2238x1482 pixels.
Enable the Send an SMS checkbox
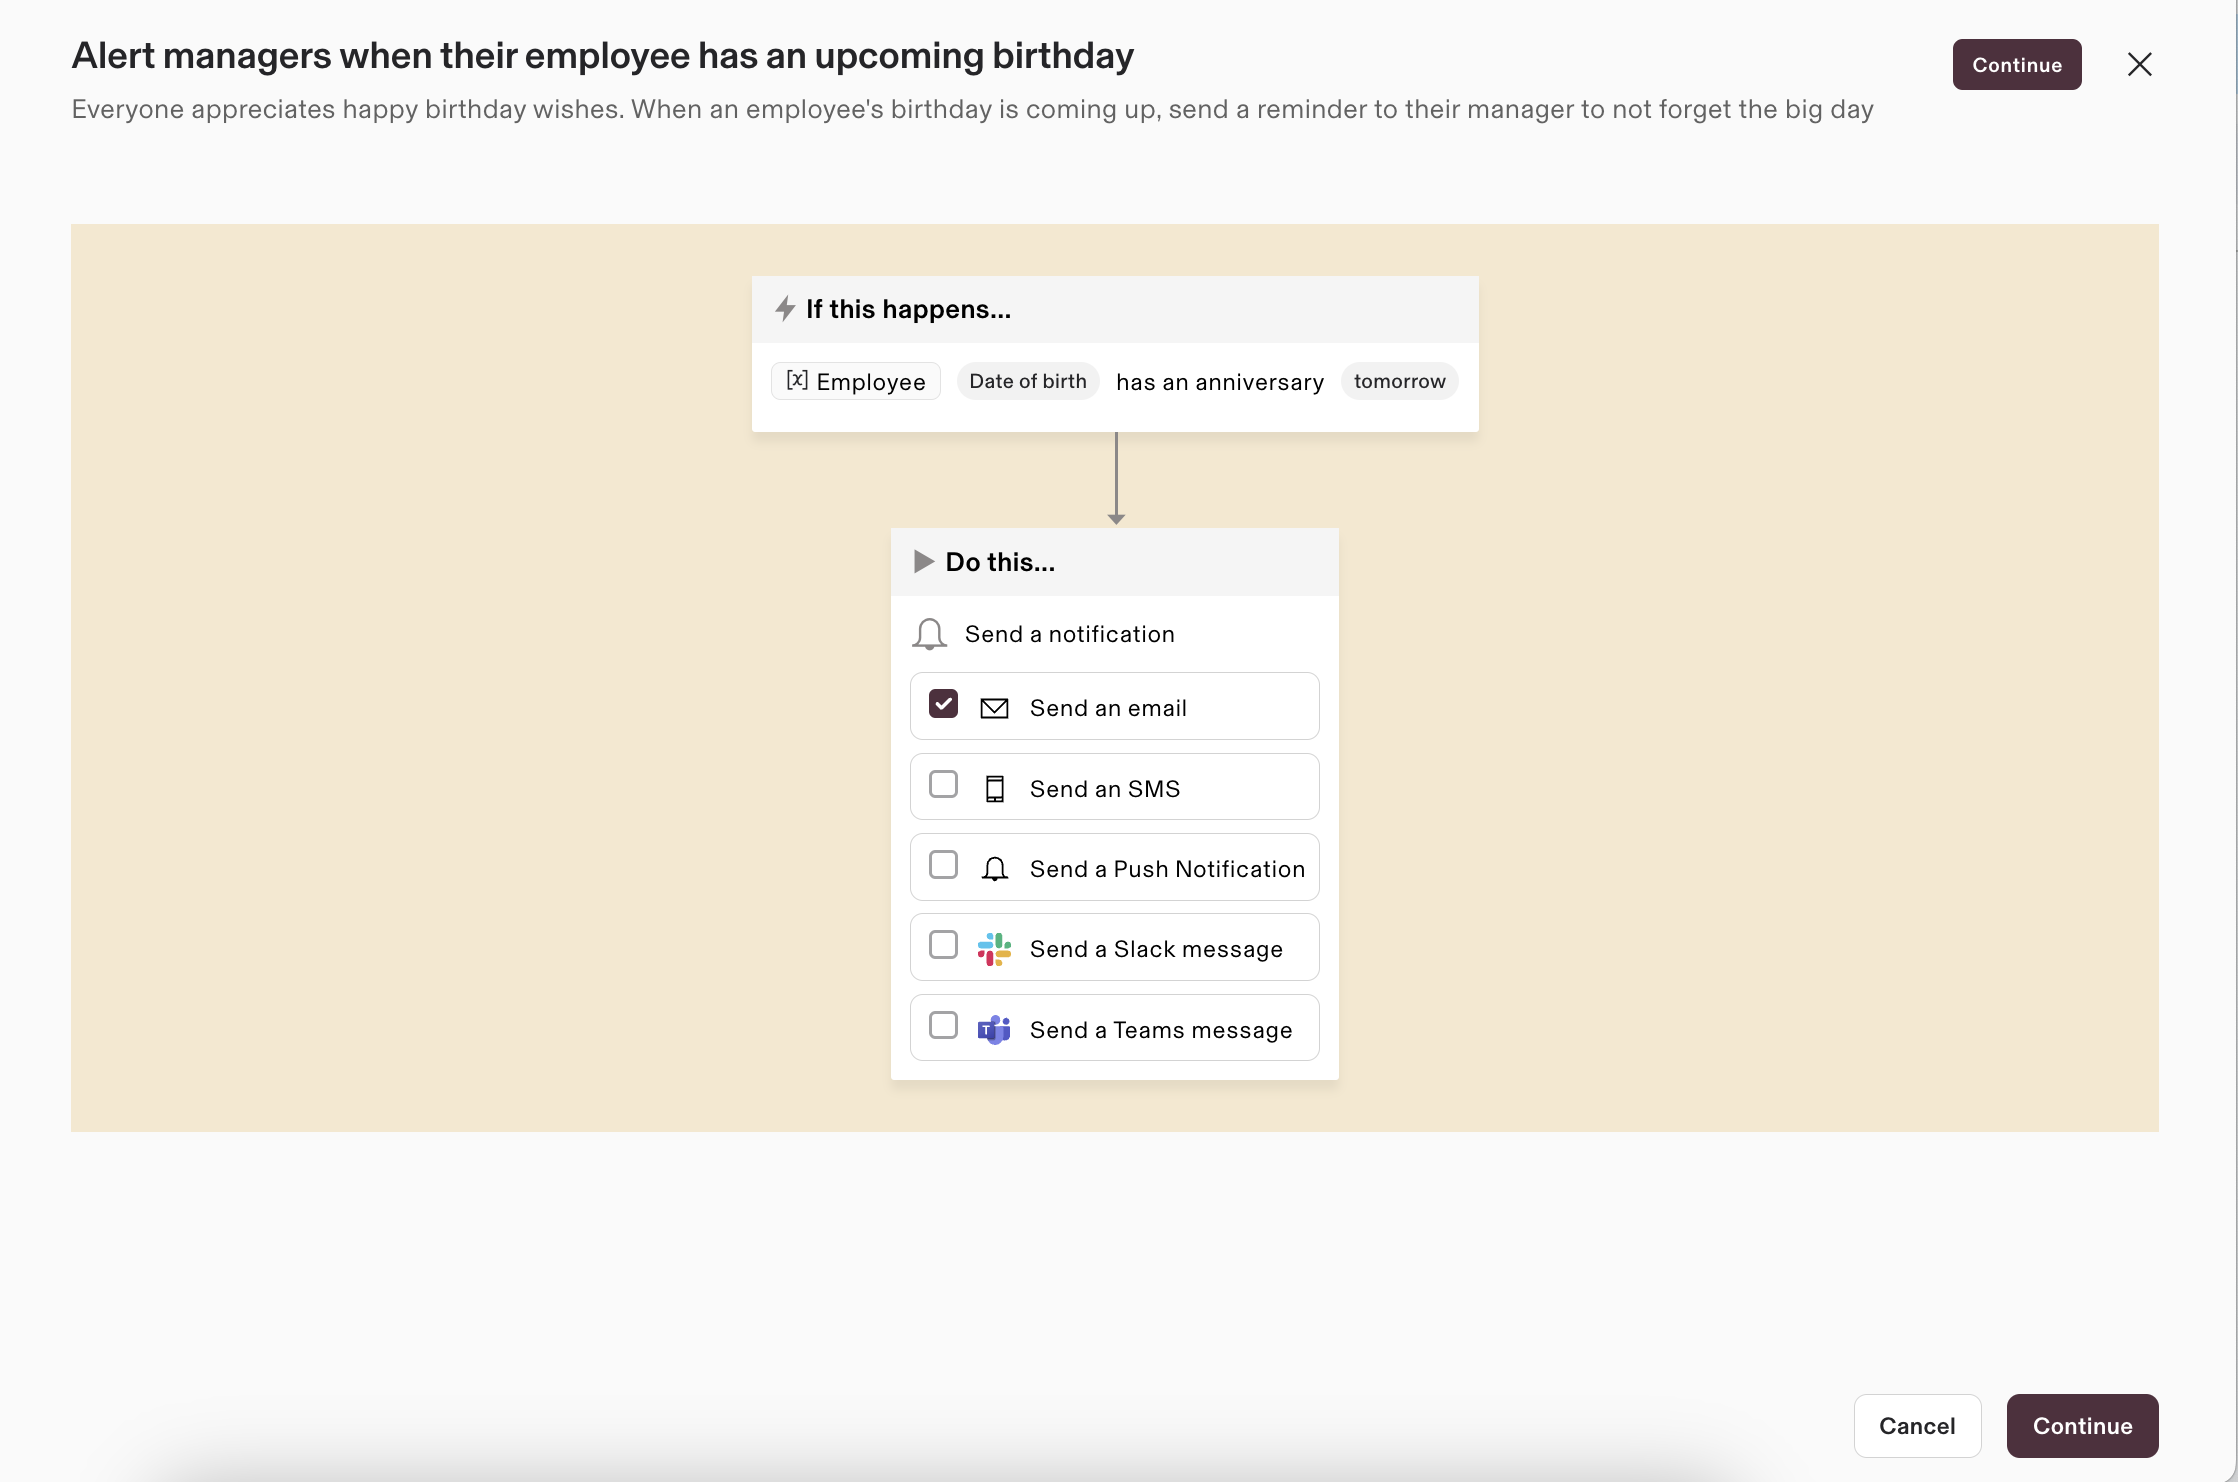(x=943, y=785)
